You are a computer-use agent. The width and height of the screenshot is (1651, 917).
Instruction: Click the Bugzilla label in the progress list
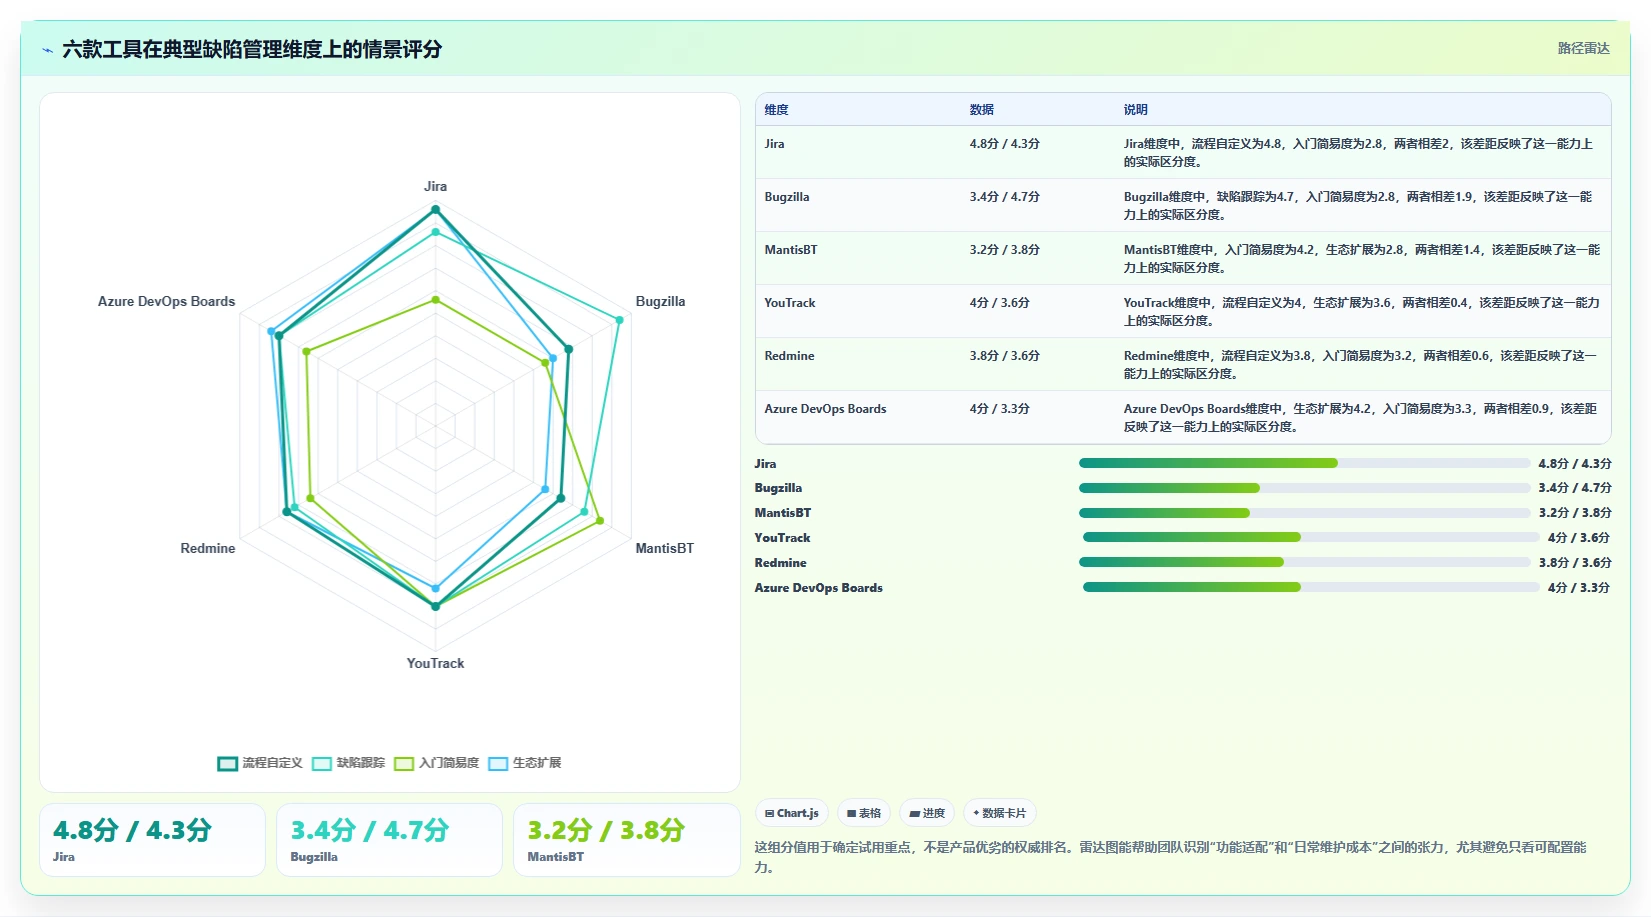[x=778, y=489]
